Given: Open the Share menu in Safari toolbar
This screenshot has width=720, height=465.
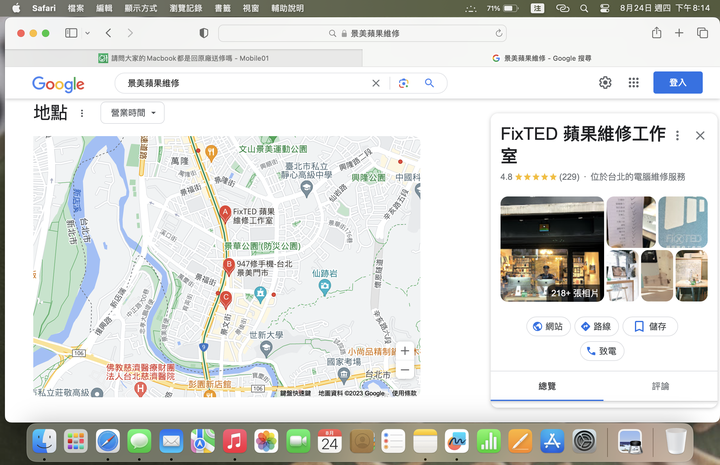Looking at the screenshot, I should pyautogui.click(x=657, y=33).
